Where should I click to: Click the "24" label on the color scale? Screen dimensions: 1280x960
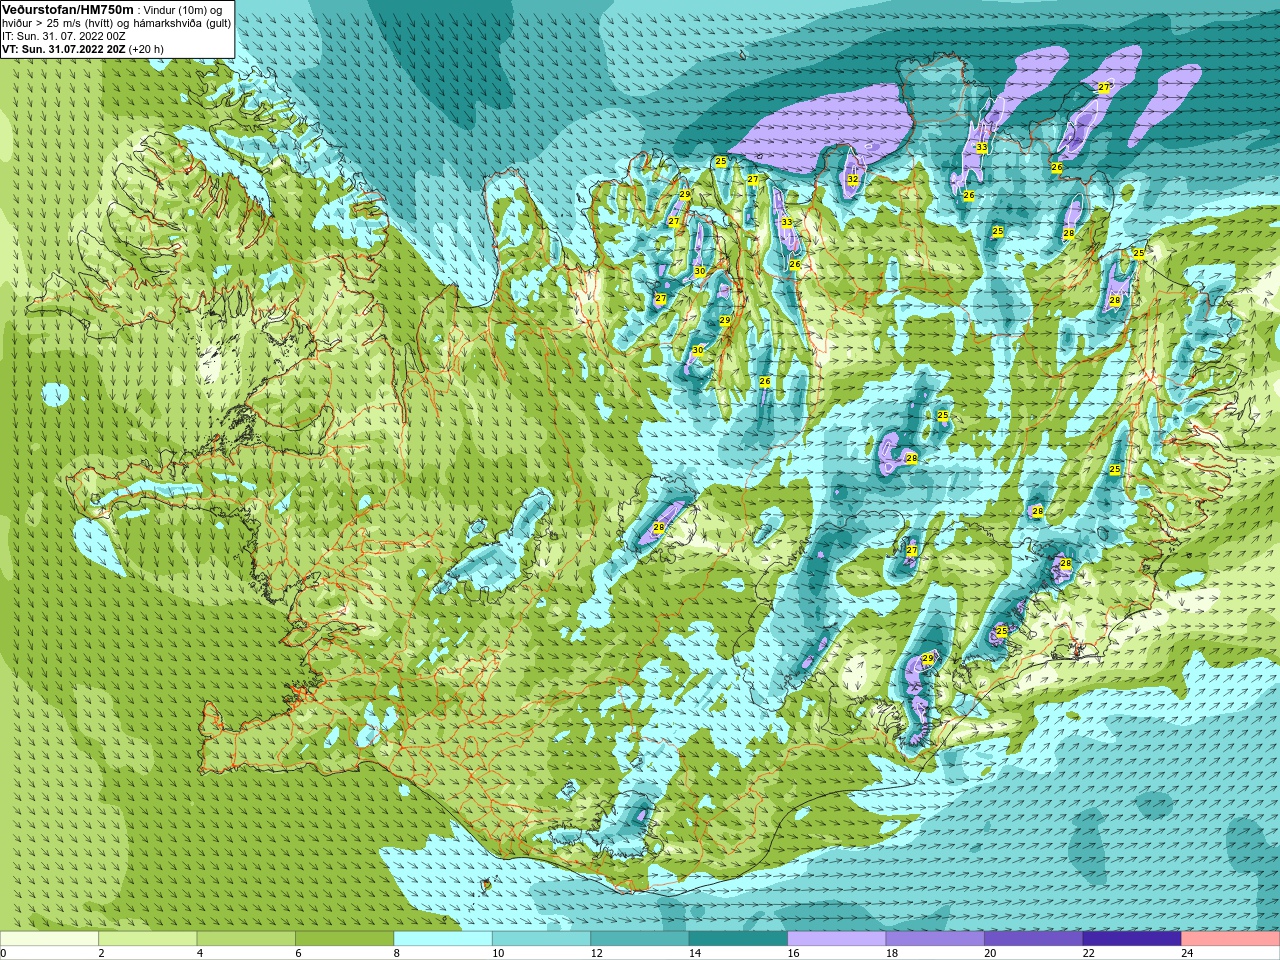1187,953
